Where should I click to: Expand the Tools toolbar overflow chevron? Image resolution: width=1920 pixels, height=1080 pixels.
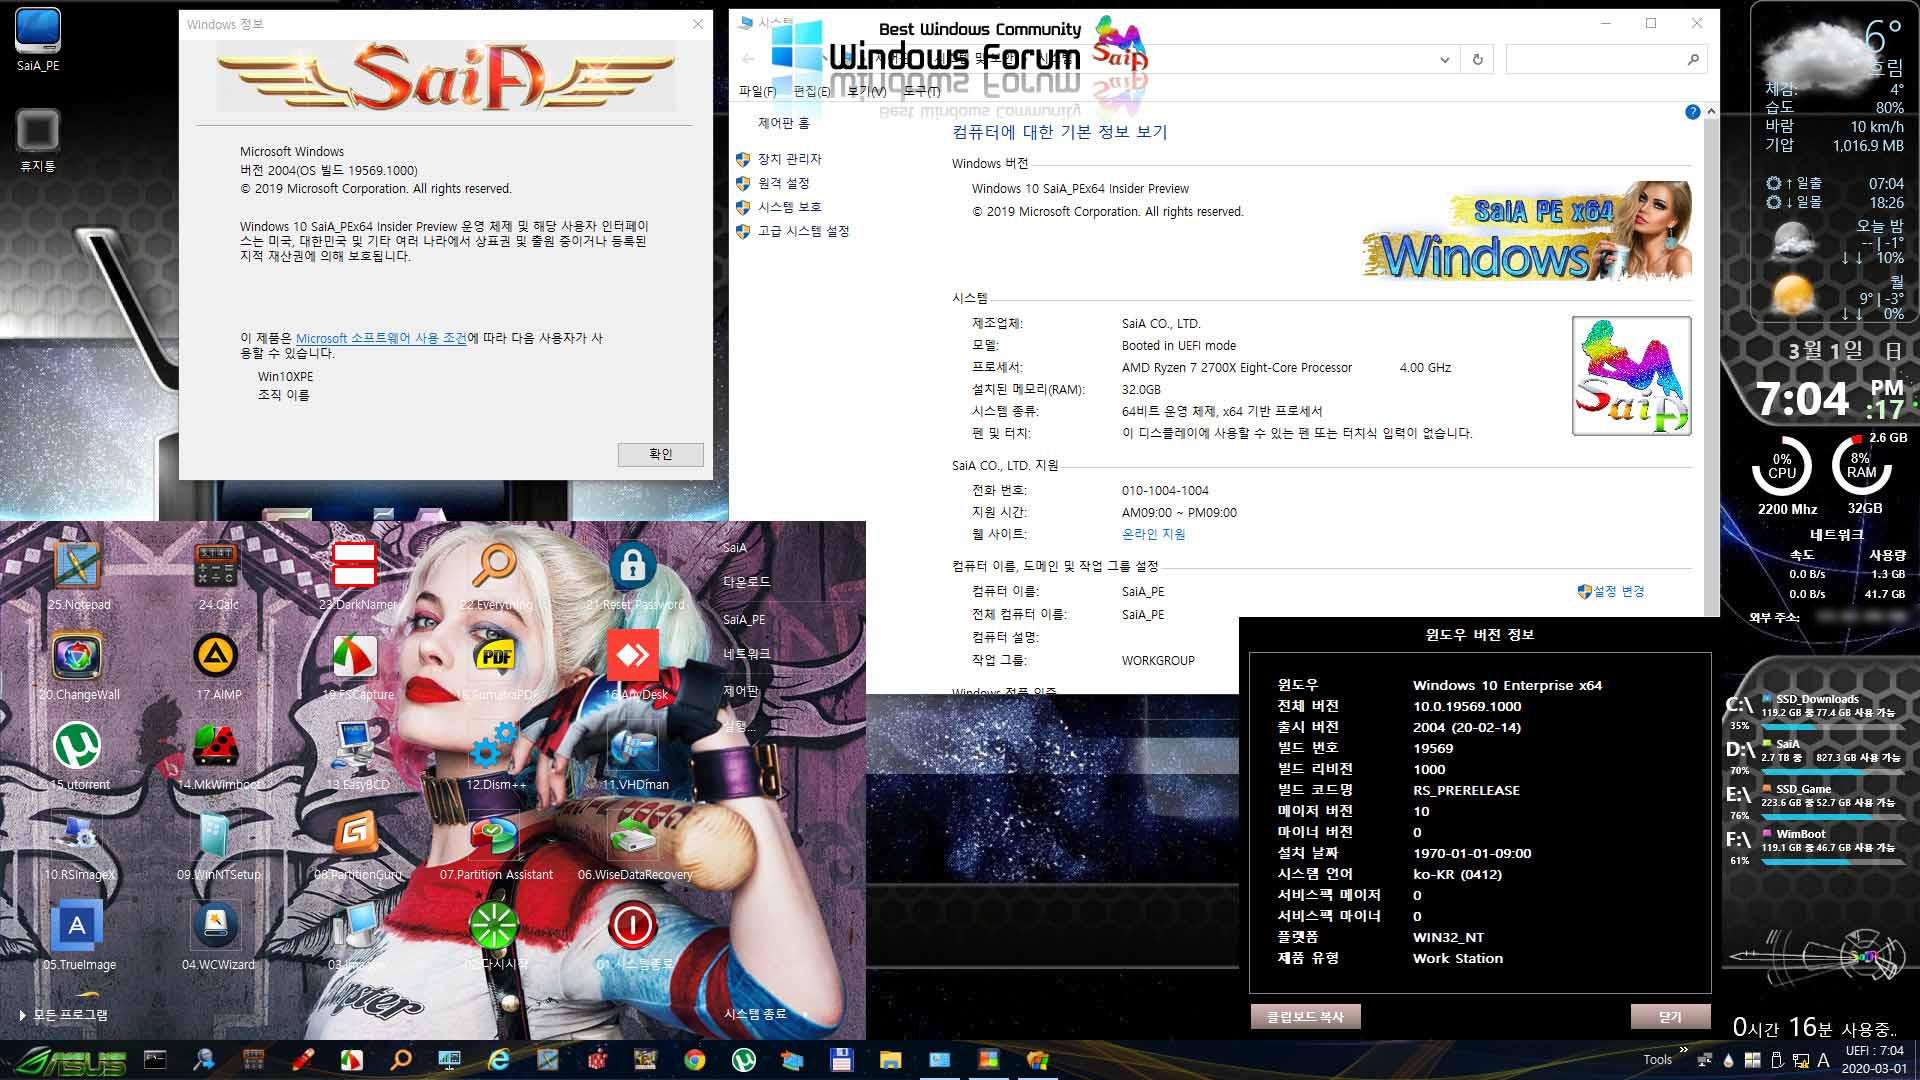[x=1683, y=1050]
